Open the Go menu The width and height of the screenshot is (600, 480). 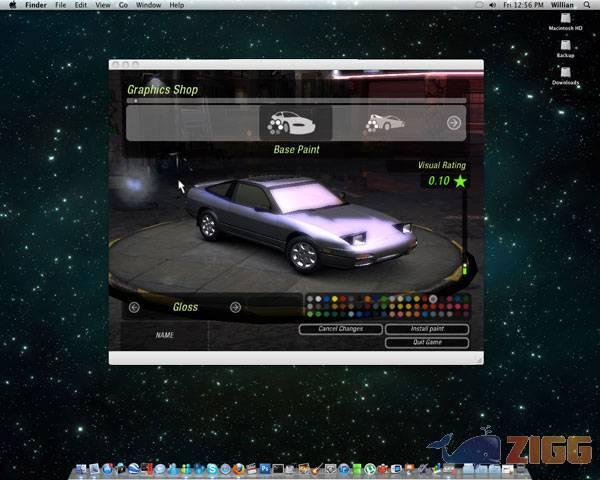123,5
